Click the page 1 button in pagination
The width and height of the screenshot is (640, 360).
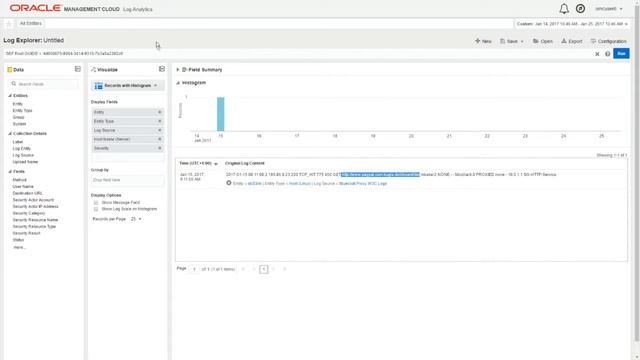(x=264, y=269)
